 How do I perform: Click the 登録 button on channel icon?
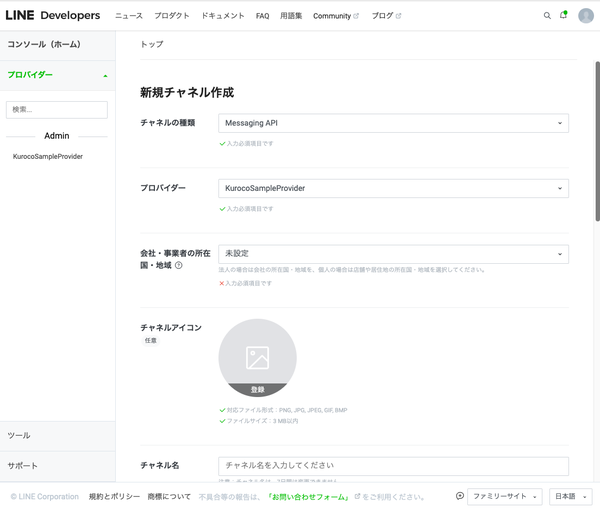pos(258,389)
